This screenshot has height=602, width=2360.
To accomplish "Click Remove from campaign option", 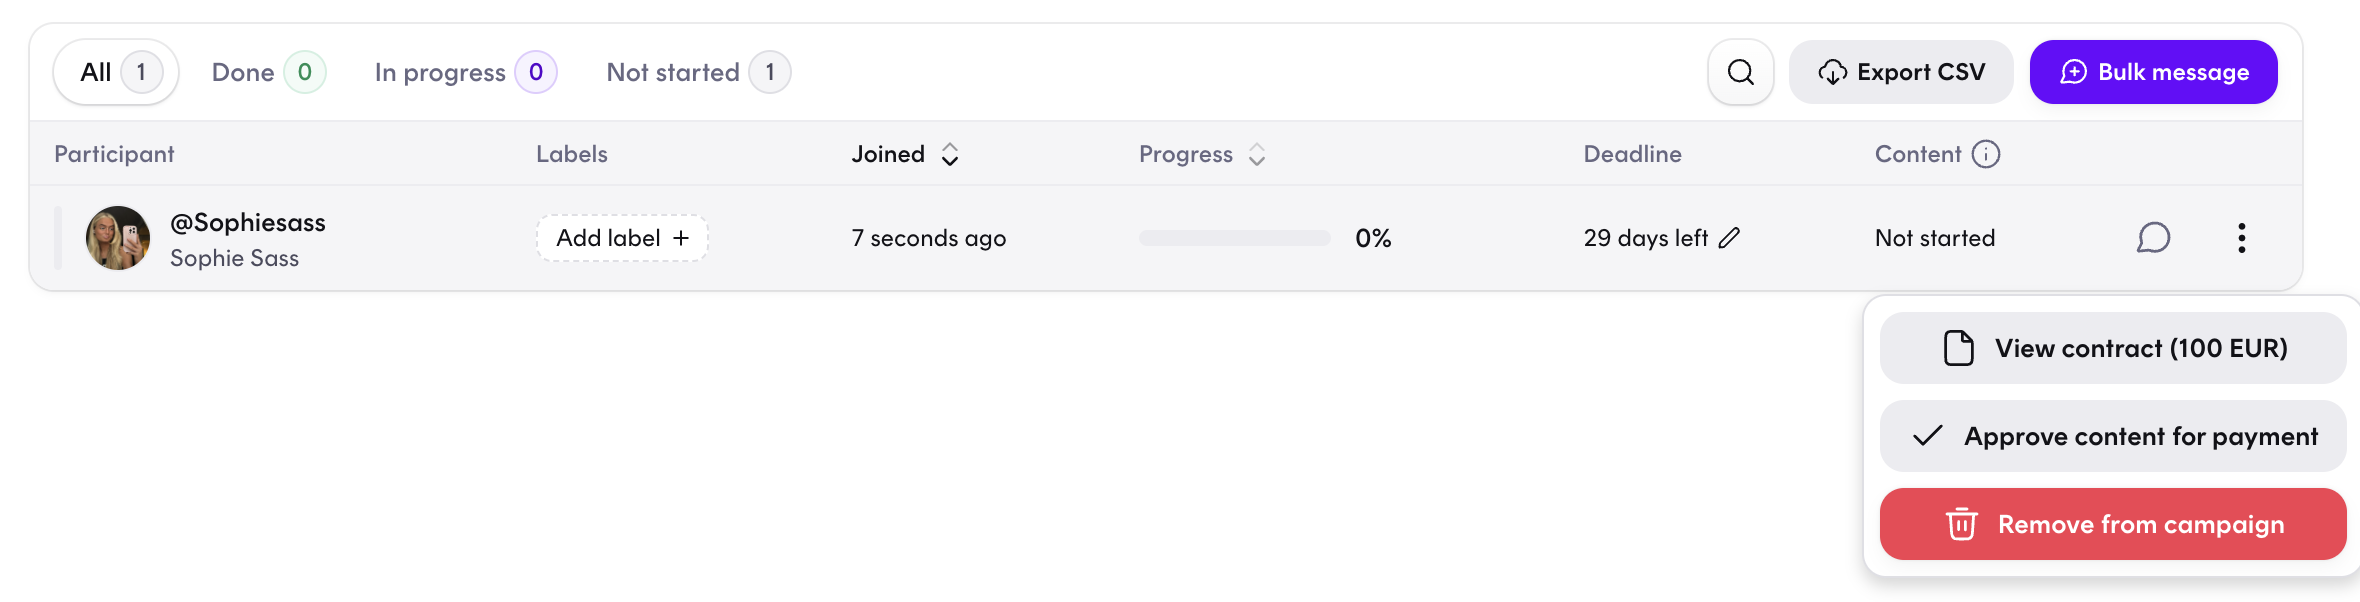I will 2112,524.
